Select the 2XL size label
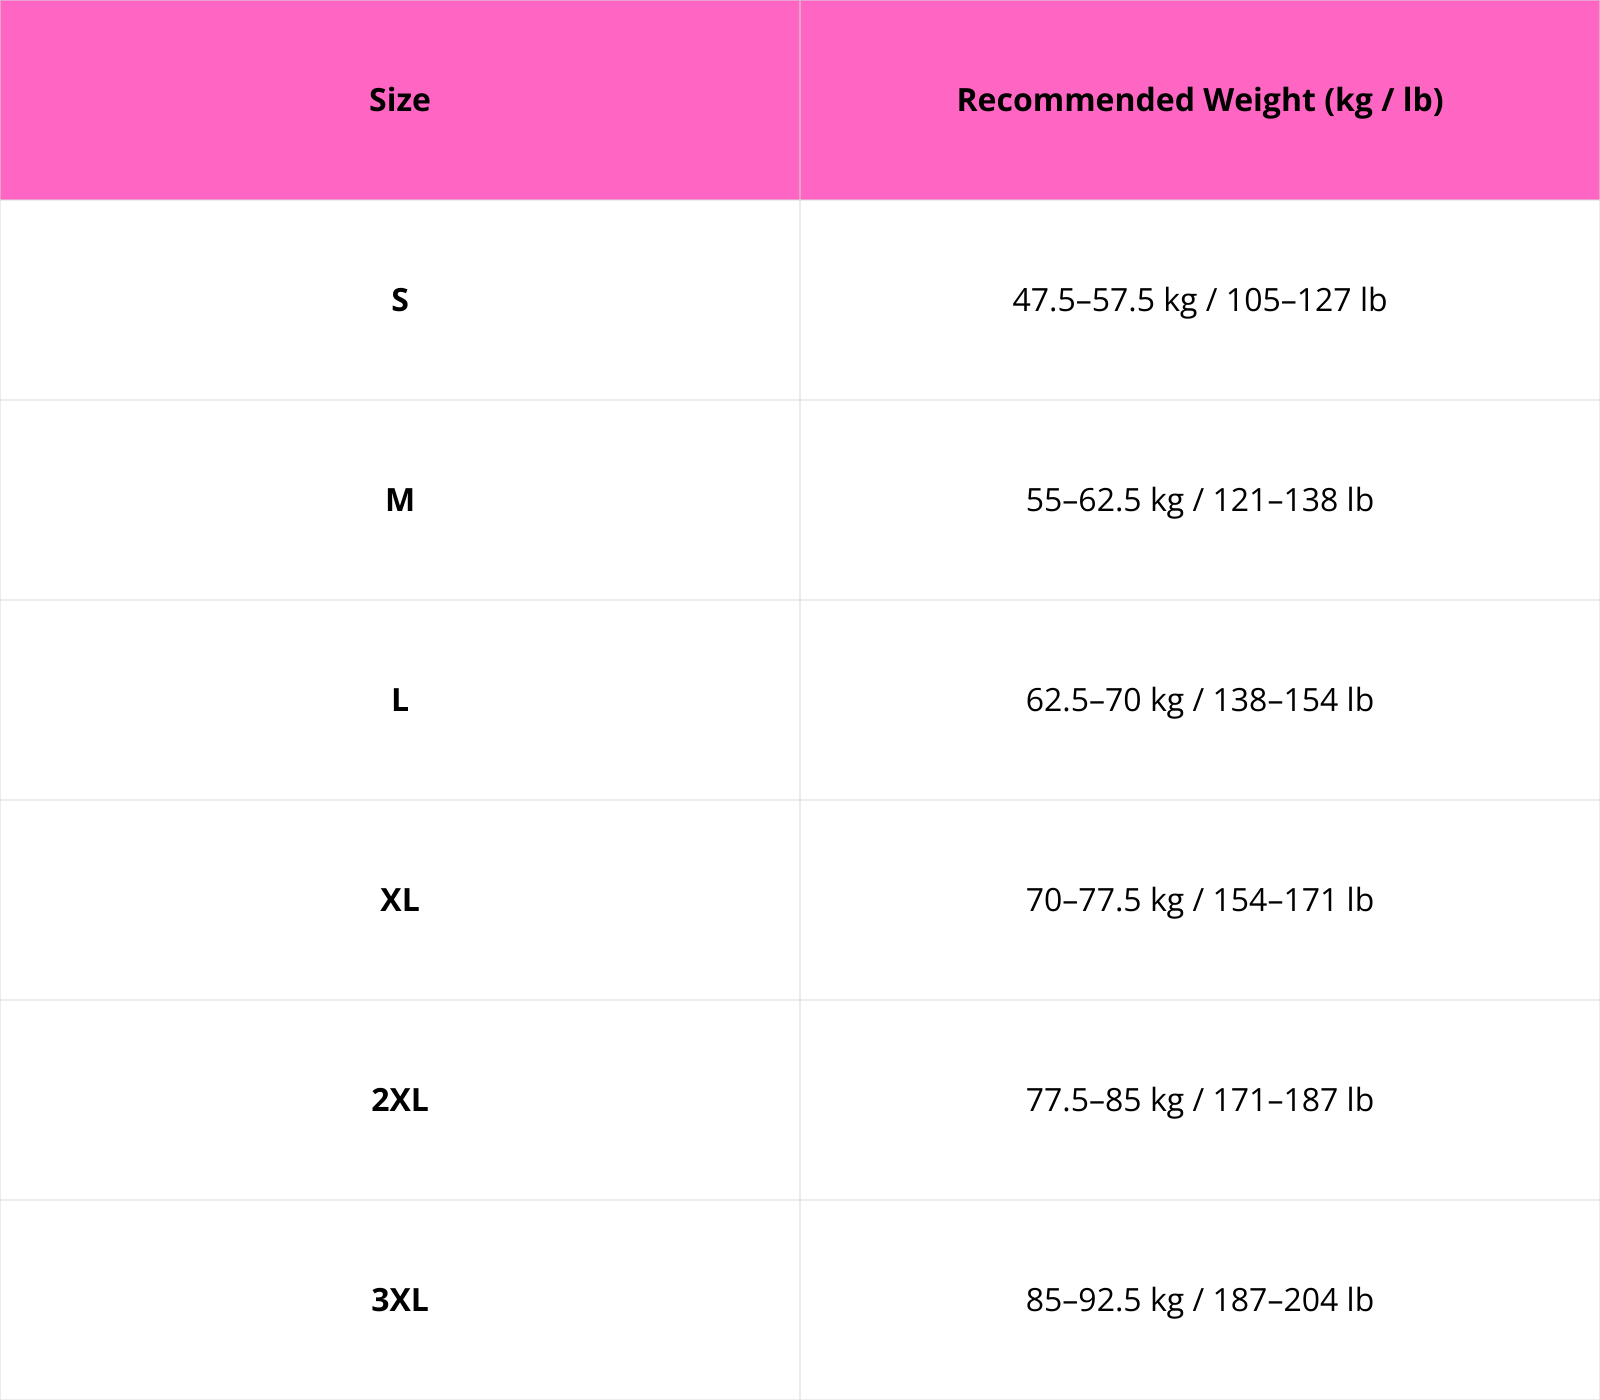This screenshot has height=1400, width=1600. [x=399, y=1100]
